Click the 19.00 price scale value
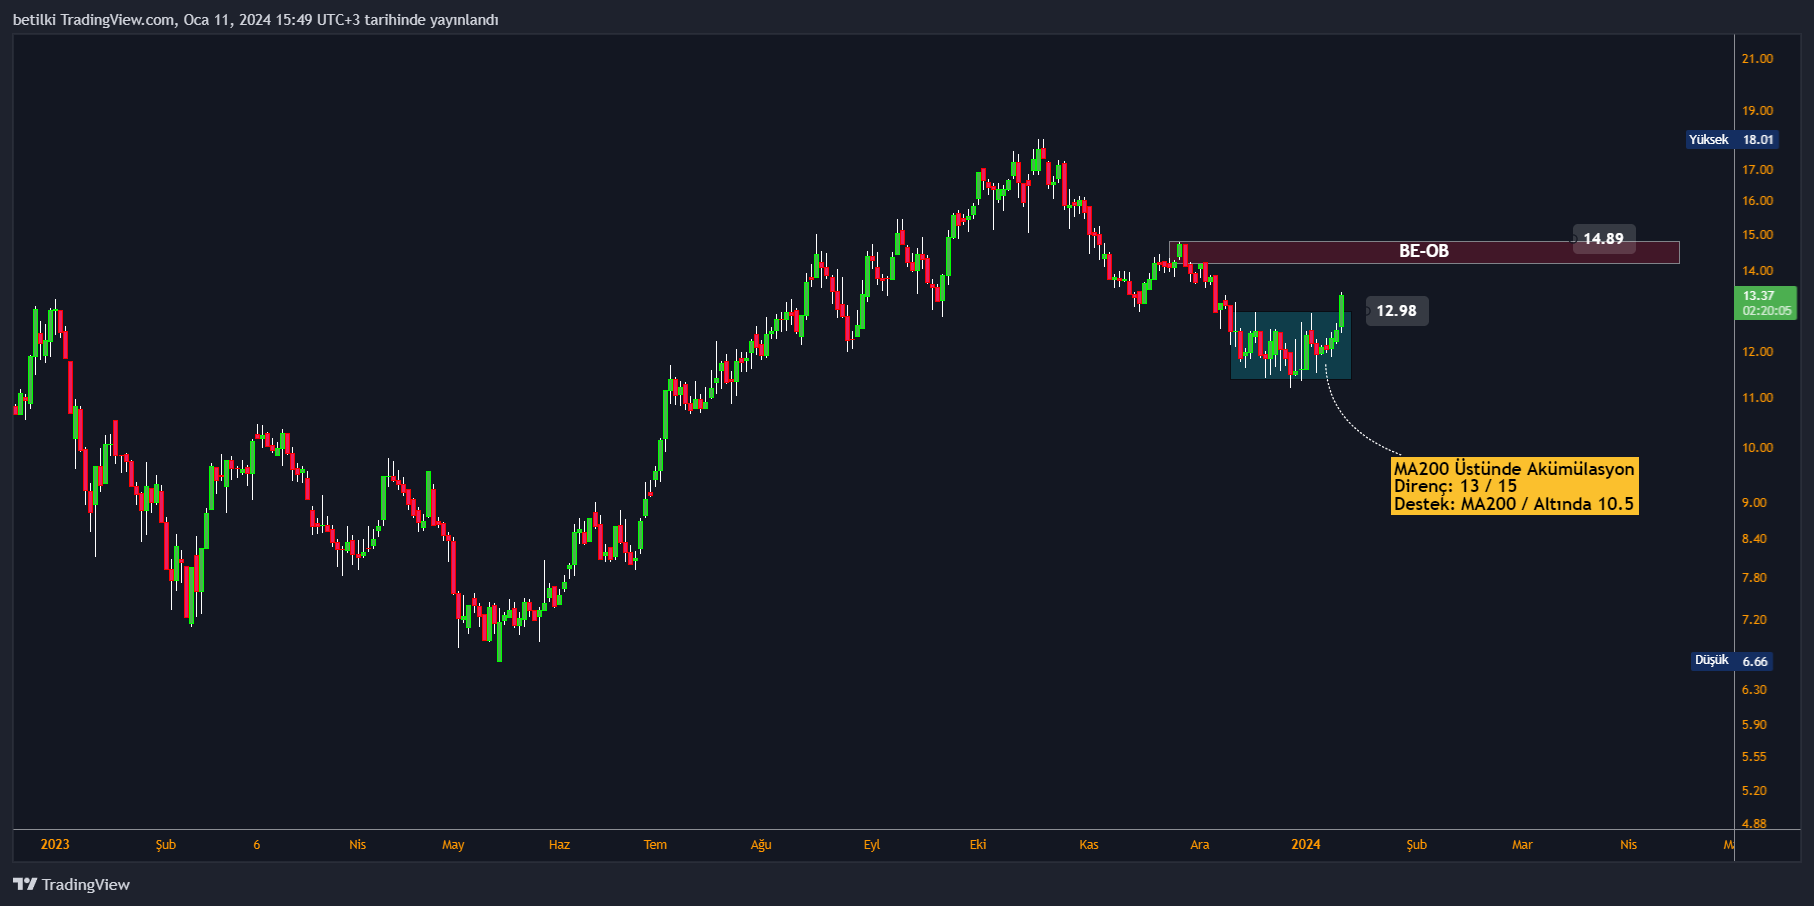 click(1757, 111)
